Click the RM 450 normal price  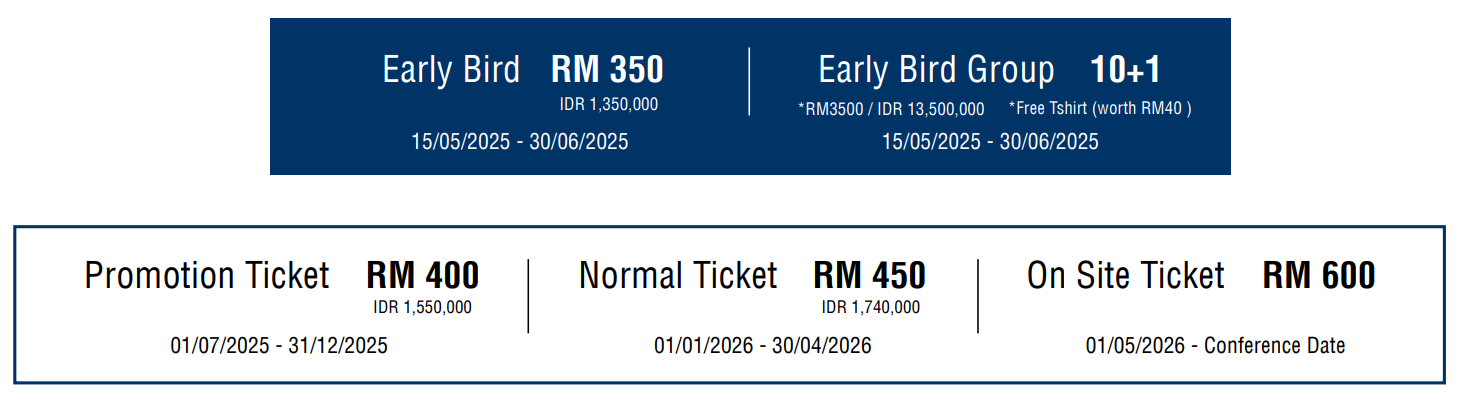pos(870,276)
